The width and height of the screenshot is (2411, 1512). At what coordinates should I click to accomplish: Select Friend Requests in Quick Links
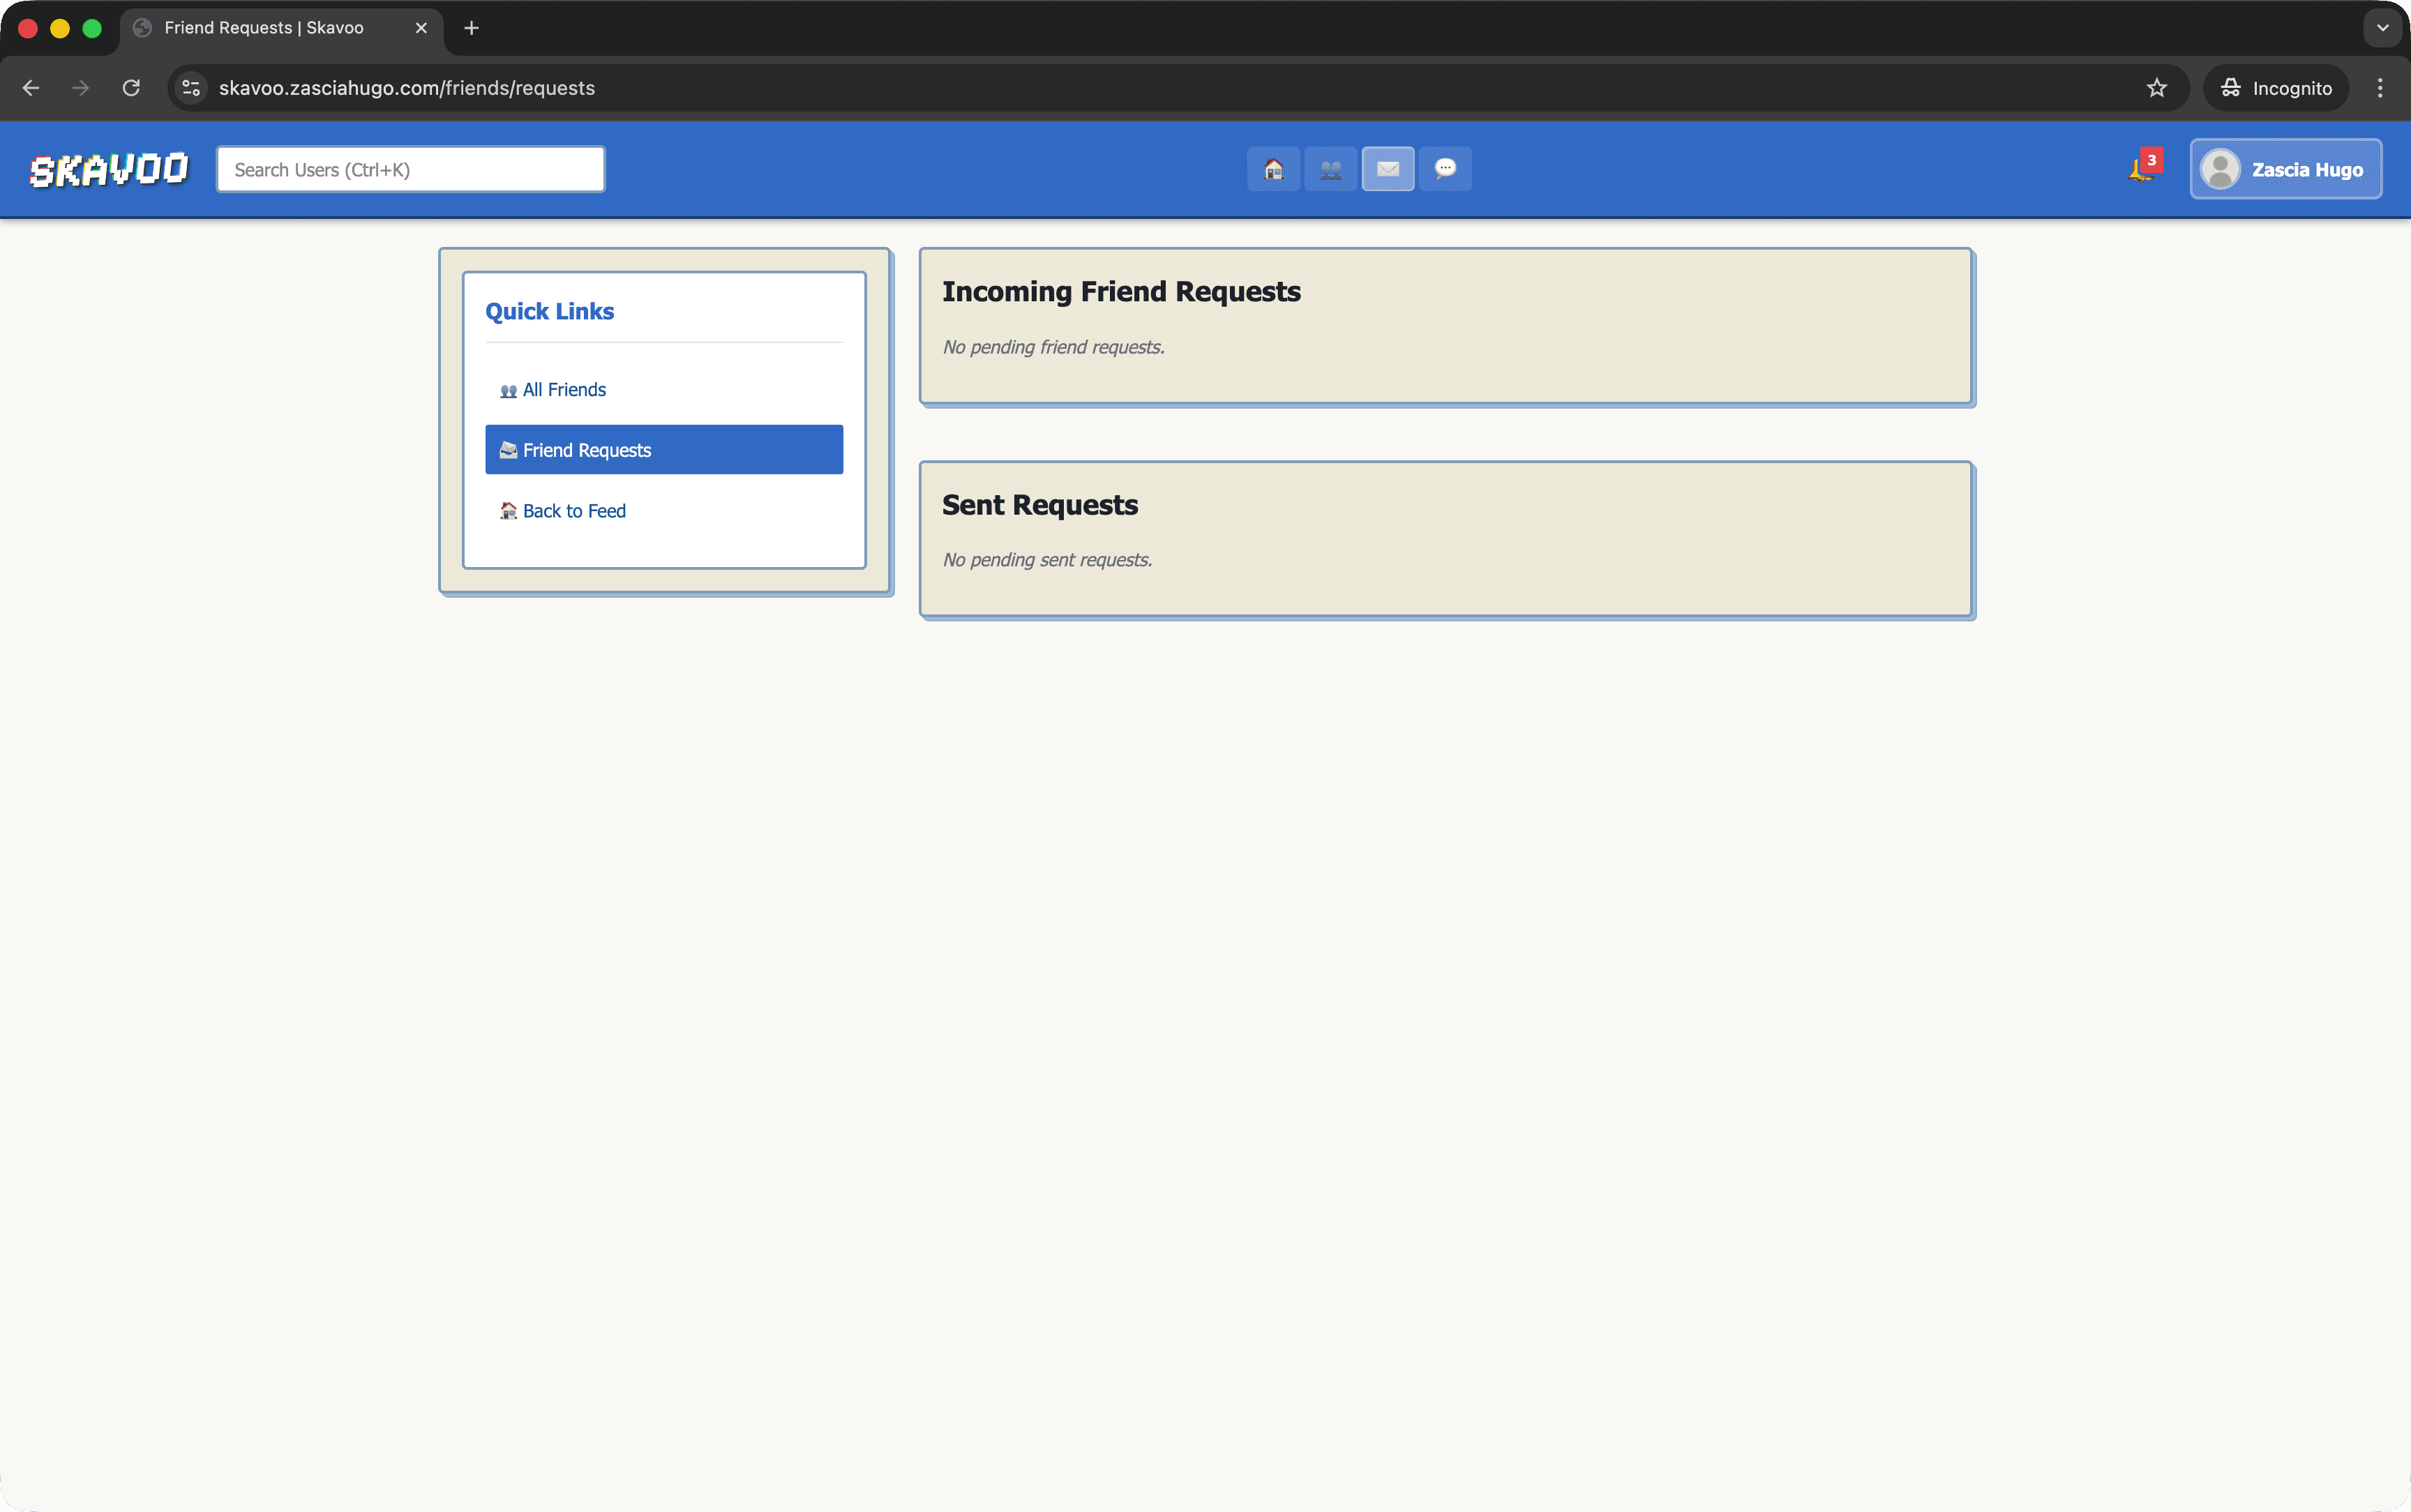(664, 450)
